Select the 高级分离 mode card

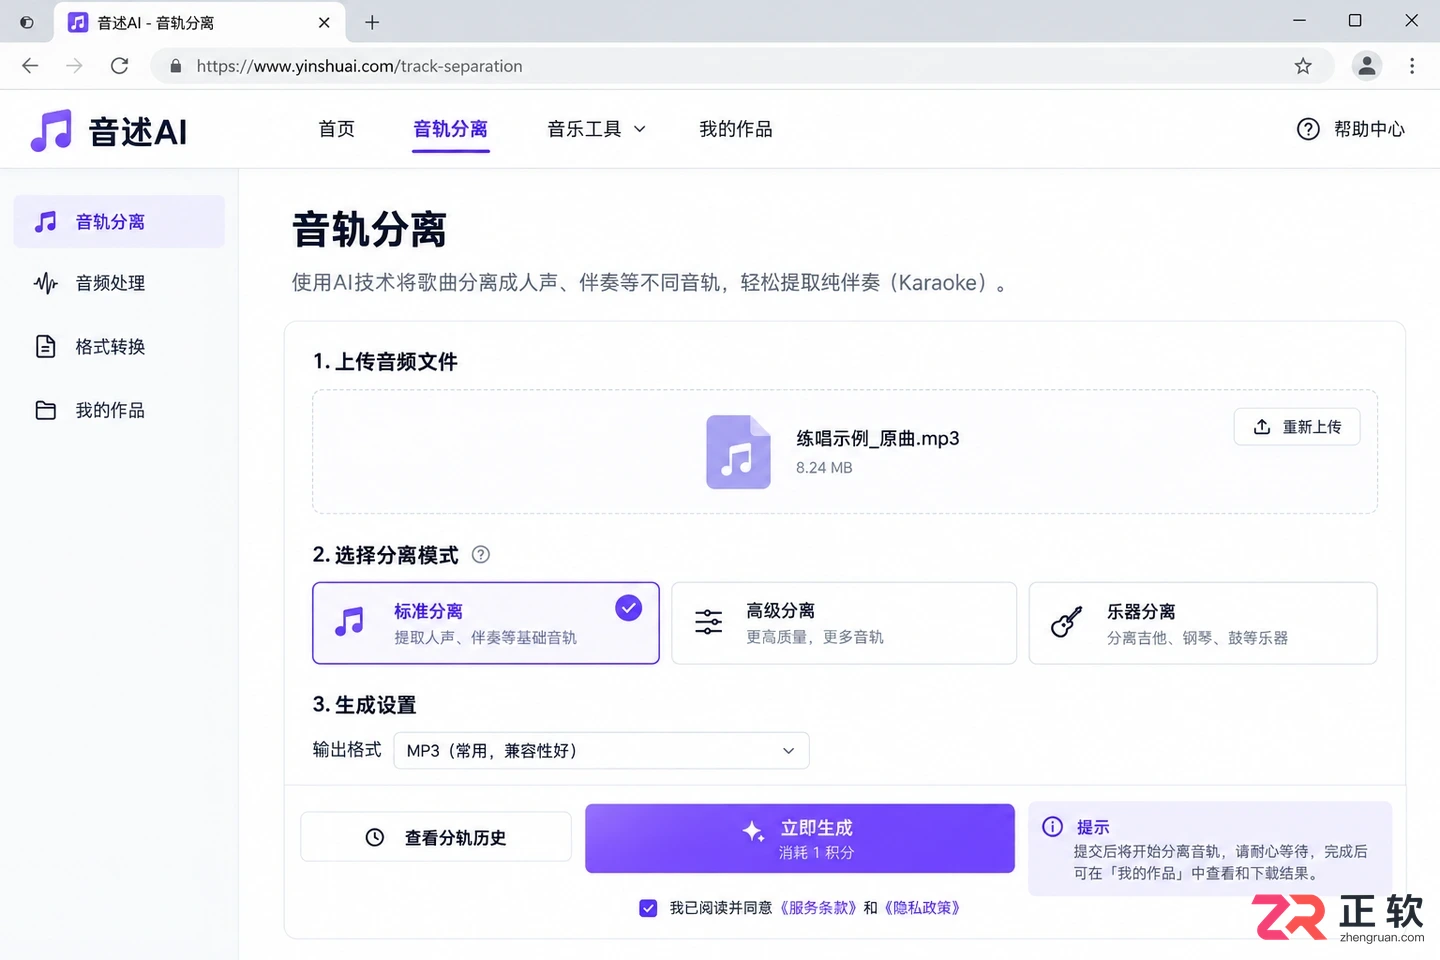click(x=844, y=623)
